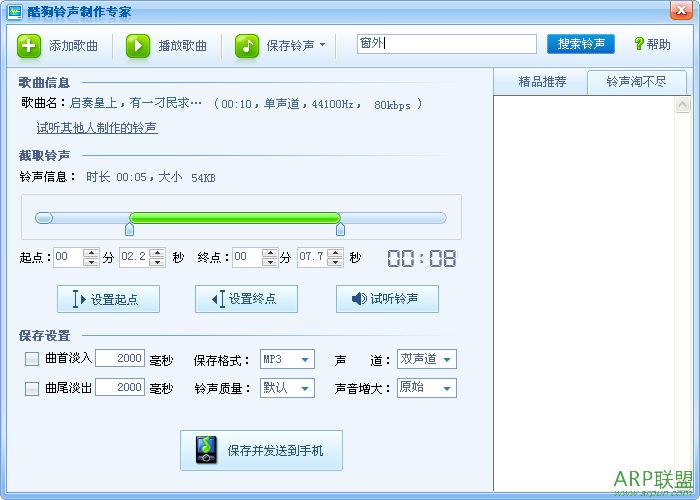Viewport: 700px width, 500px height.
Task: Click the start point minutes field
Action: click(x=68, y=257)
